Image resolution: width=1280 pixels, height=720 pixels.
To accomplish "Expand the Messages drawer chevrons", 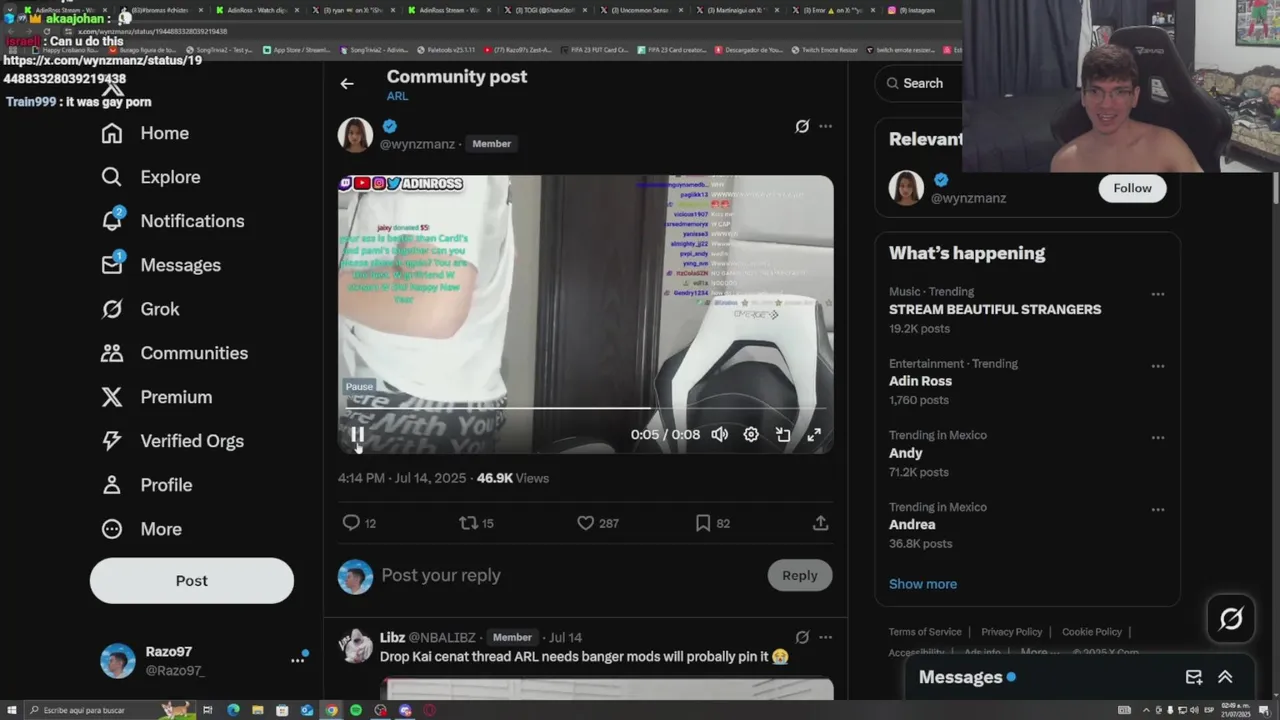I will click(x=1225, y=677).
